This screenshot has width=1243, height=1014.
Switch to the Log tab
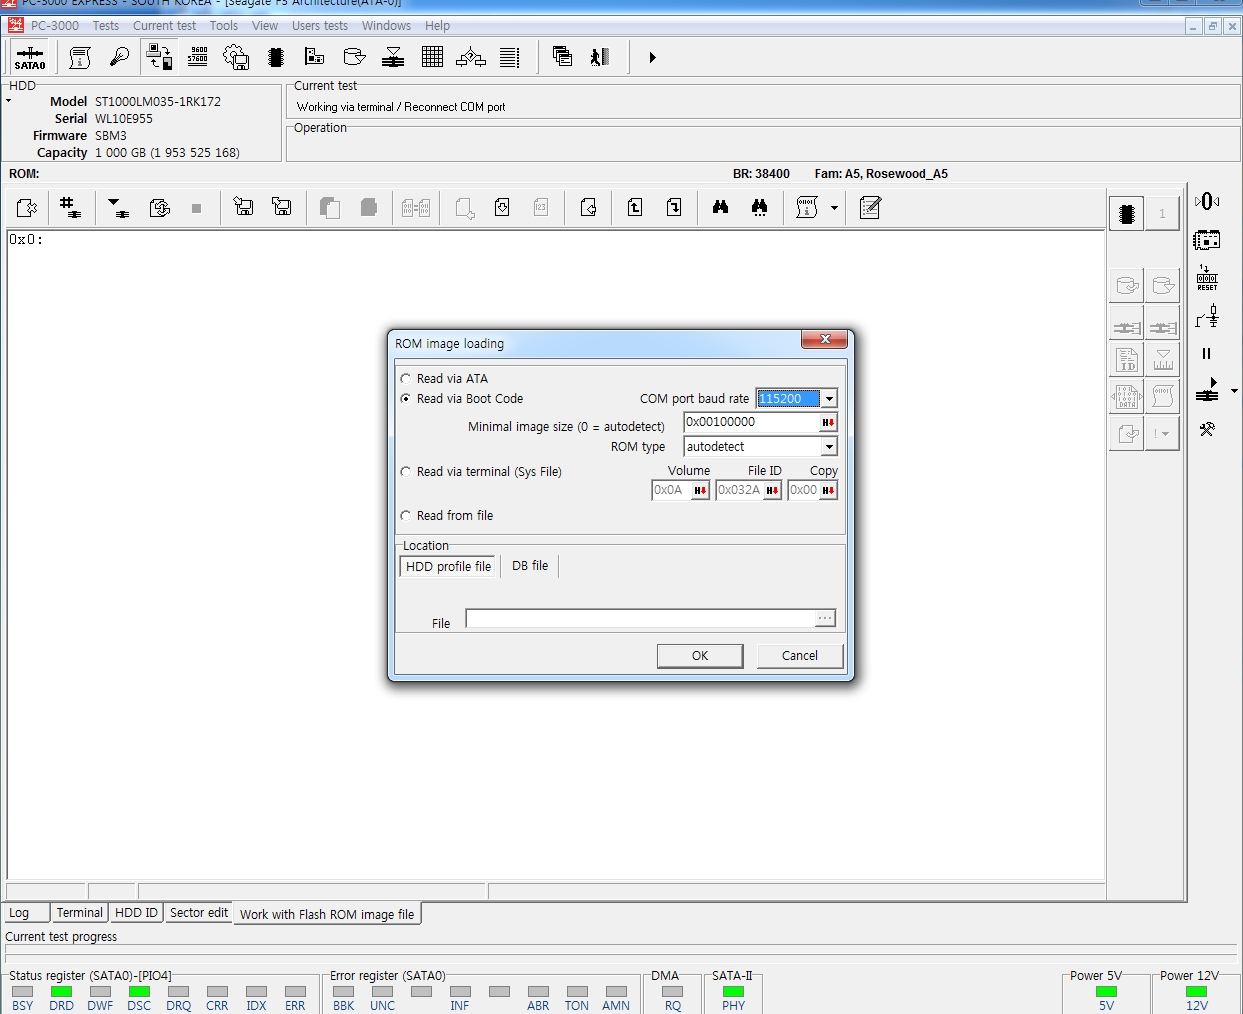point(26,913)
